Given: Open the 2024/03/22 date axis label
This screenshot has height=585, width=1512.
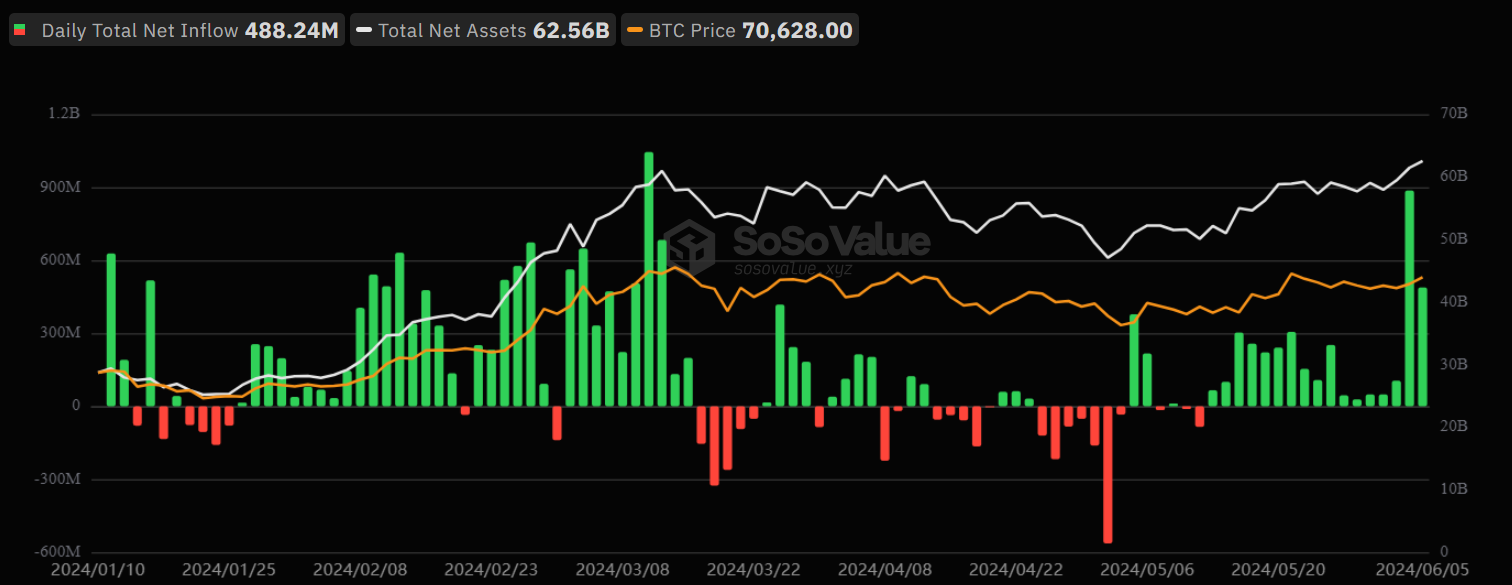Looking at the screenshot, I should [x=753, y=569].
